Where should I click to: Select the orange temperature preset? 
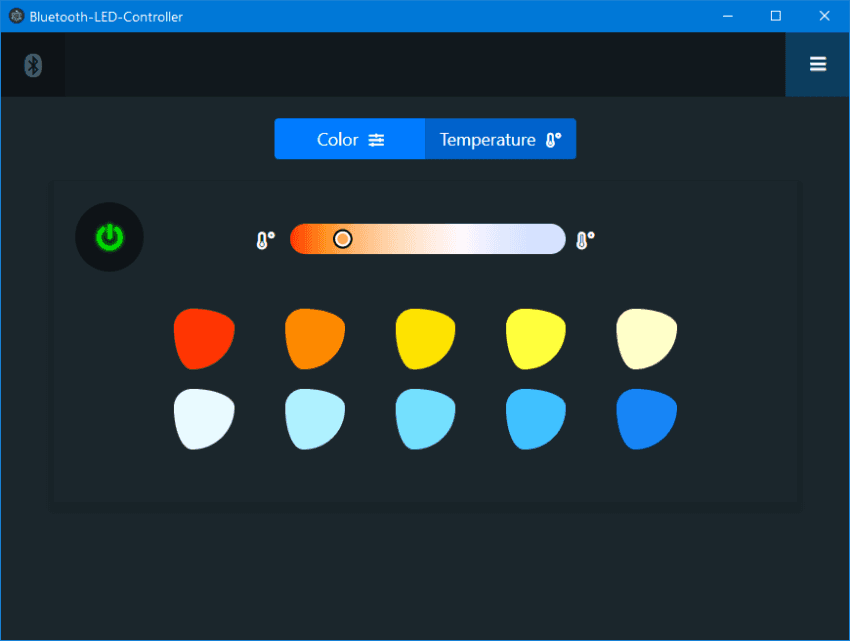coord(314,338)
